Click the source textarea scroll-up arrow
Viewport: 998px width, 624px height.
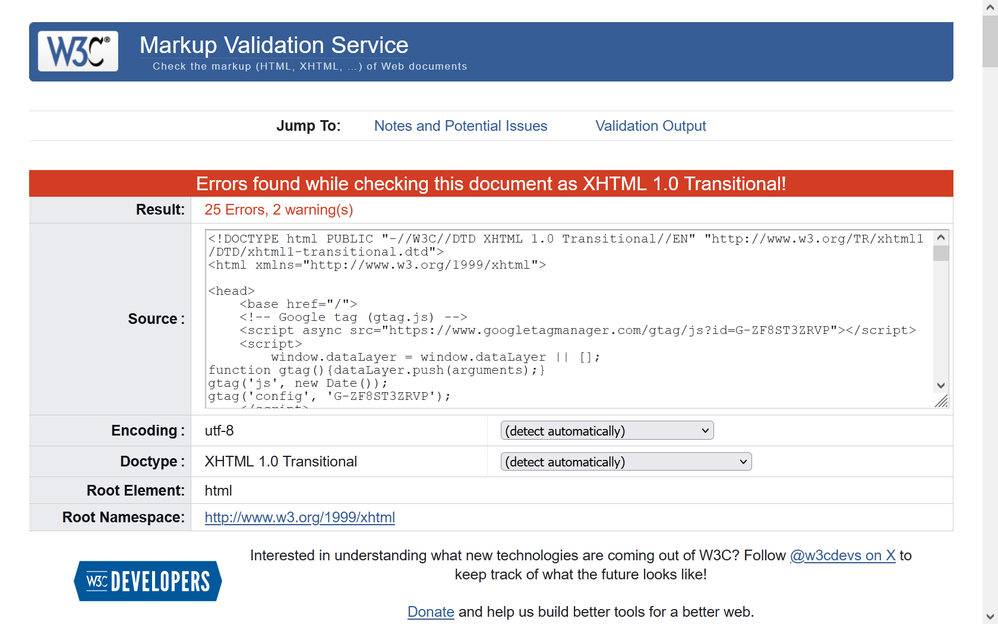click(x=940, y=238)
